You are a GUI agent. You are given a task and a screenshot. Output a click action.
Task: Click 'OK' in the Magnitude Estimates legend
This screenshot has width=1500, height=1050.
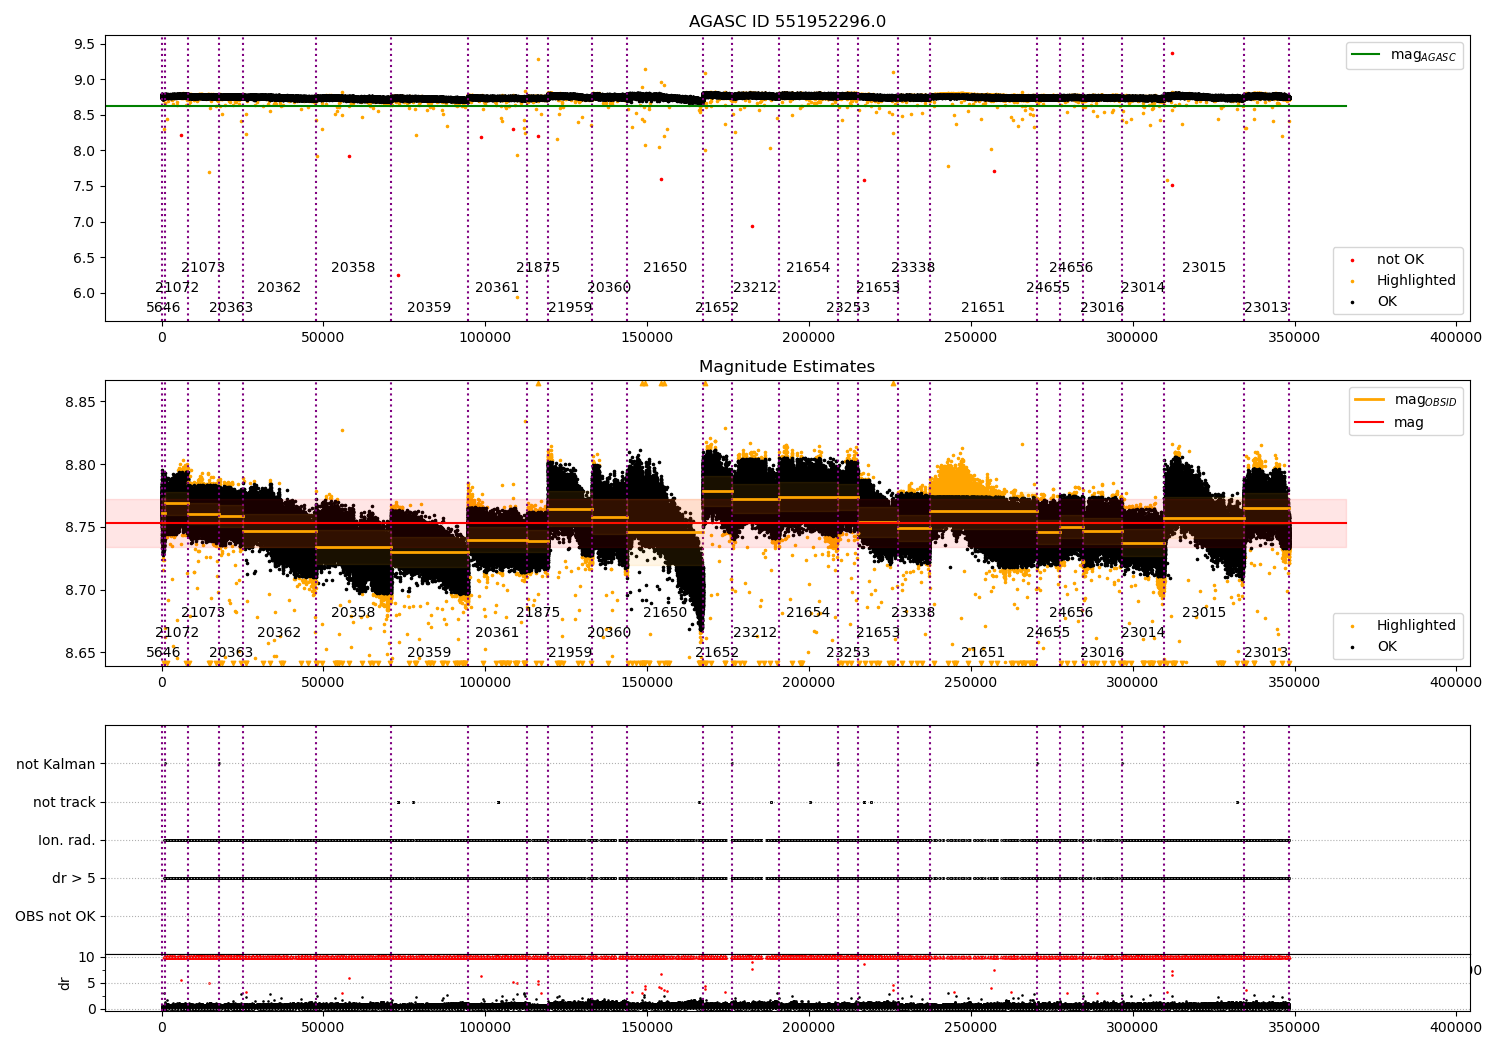[1387, 647]
